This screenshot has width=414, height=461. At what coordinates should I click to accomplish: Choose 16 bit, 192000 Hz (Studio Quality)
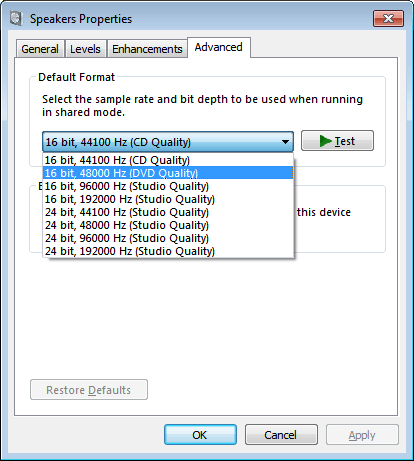tap(168, 199)
